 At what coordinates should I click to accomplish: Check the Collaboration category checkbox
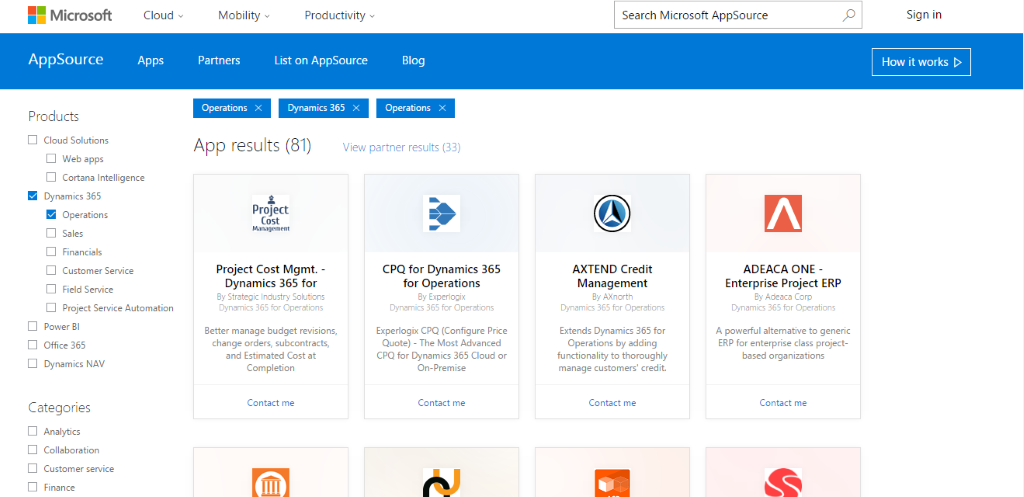click(33, 449)
